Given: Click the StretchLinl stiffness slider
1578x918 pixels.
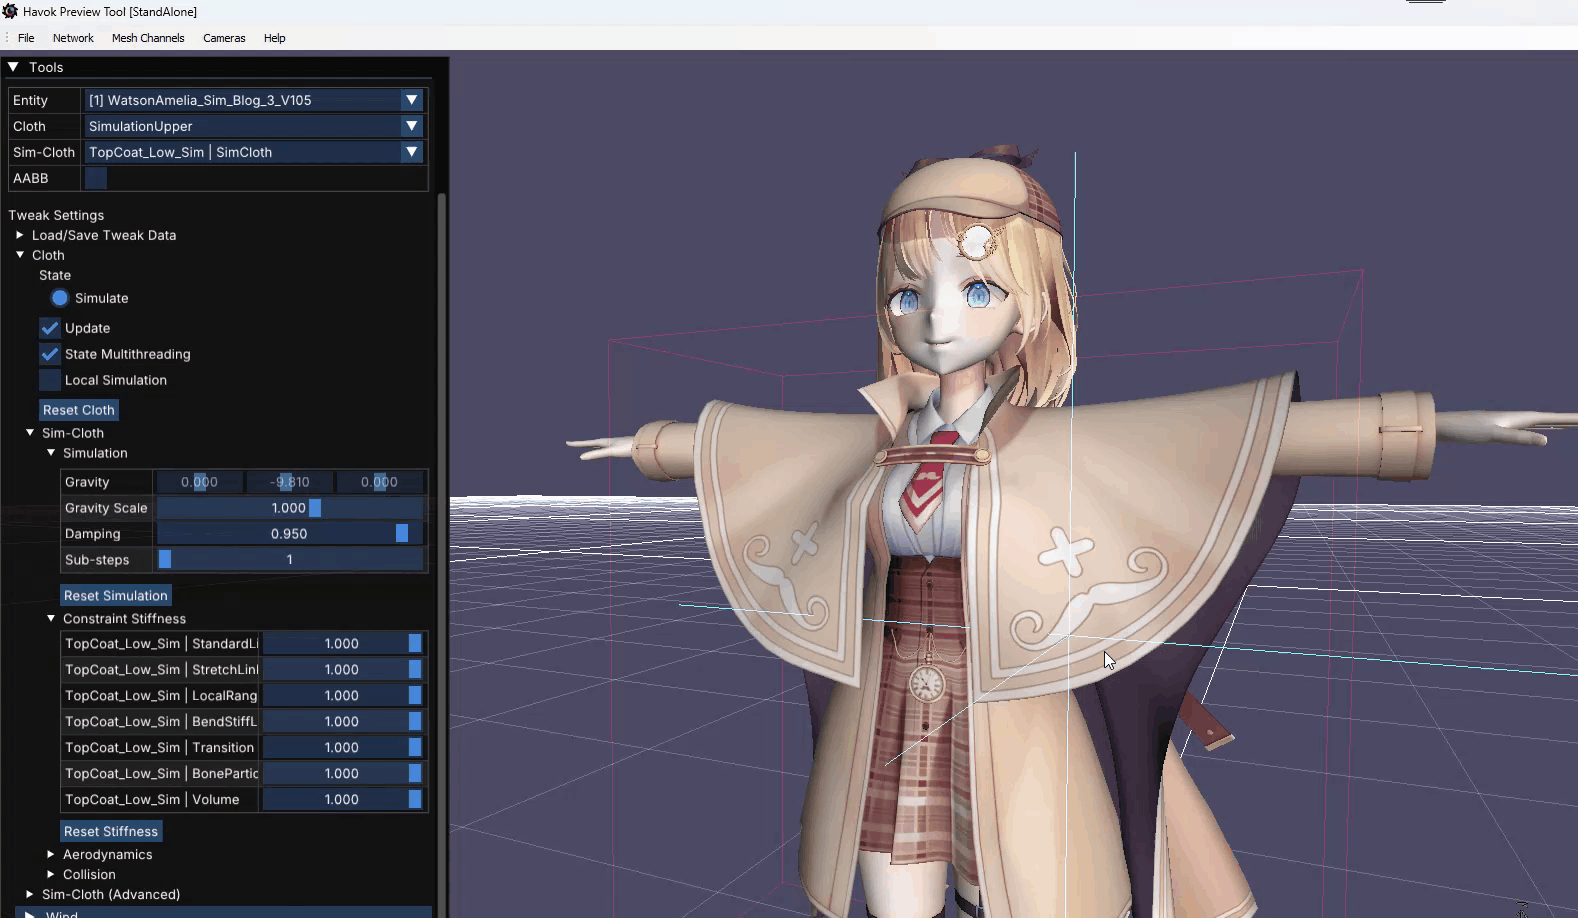Looking at the screenshot, I should click(x=342, y=670).
